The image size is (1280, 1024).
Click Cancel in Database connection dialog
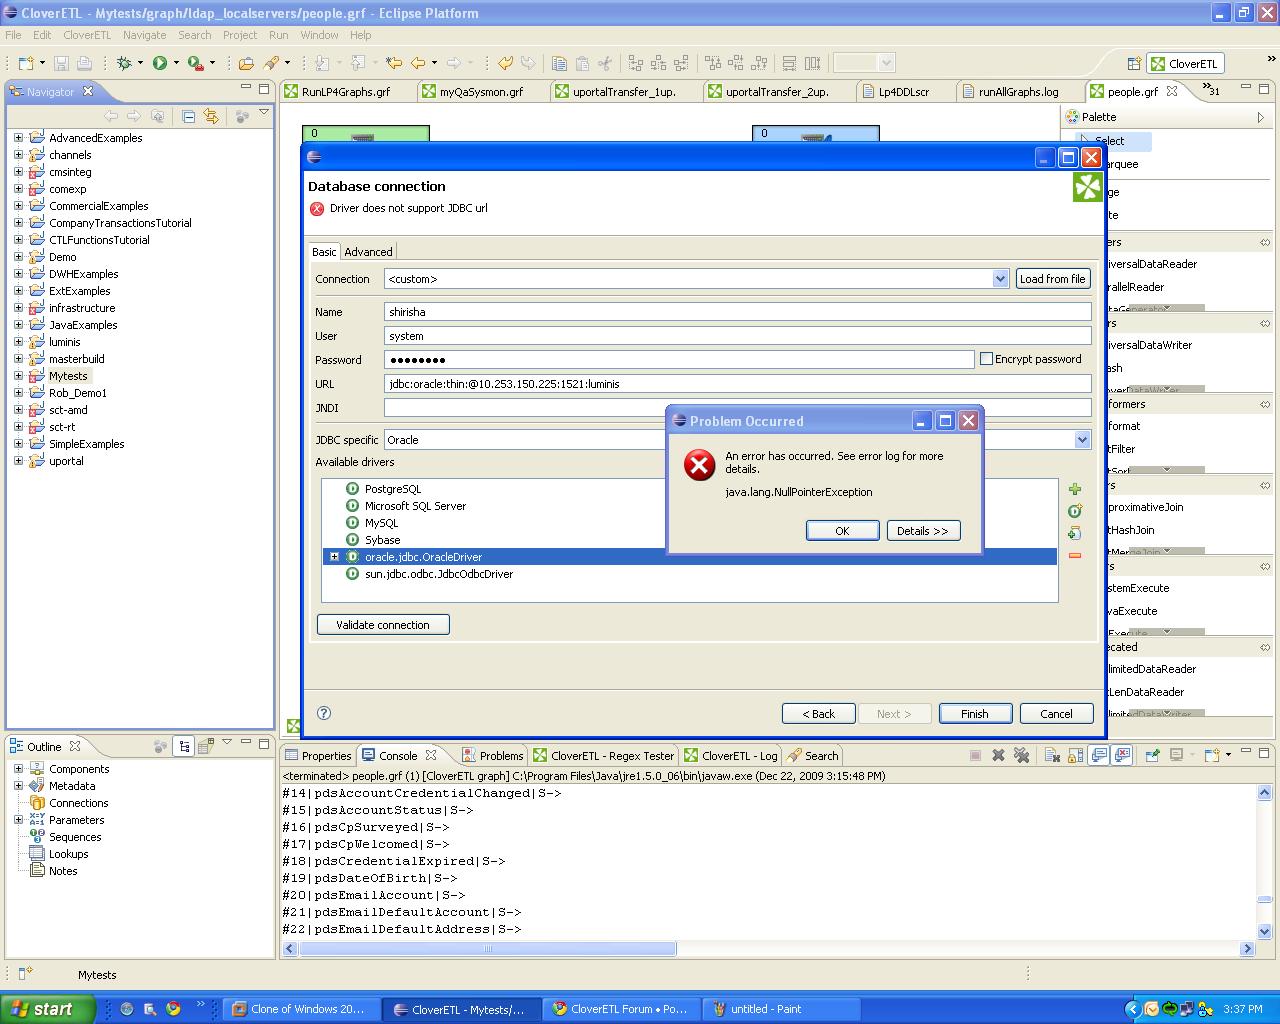click(x=1056, y=714)
